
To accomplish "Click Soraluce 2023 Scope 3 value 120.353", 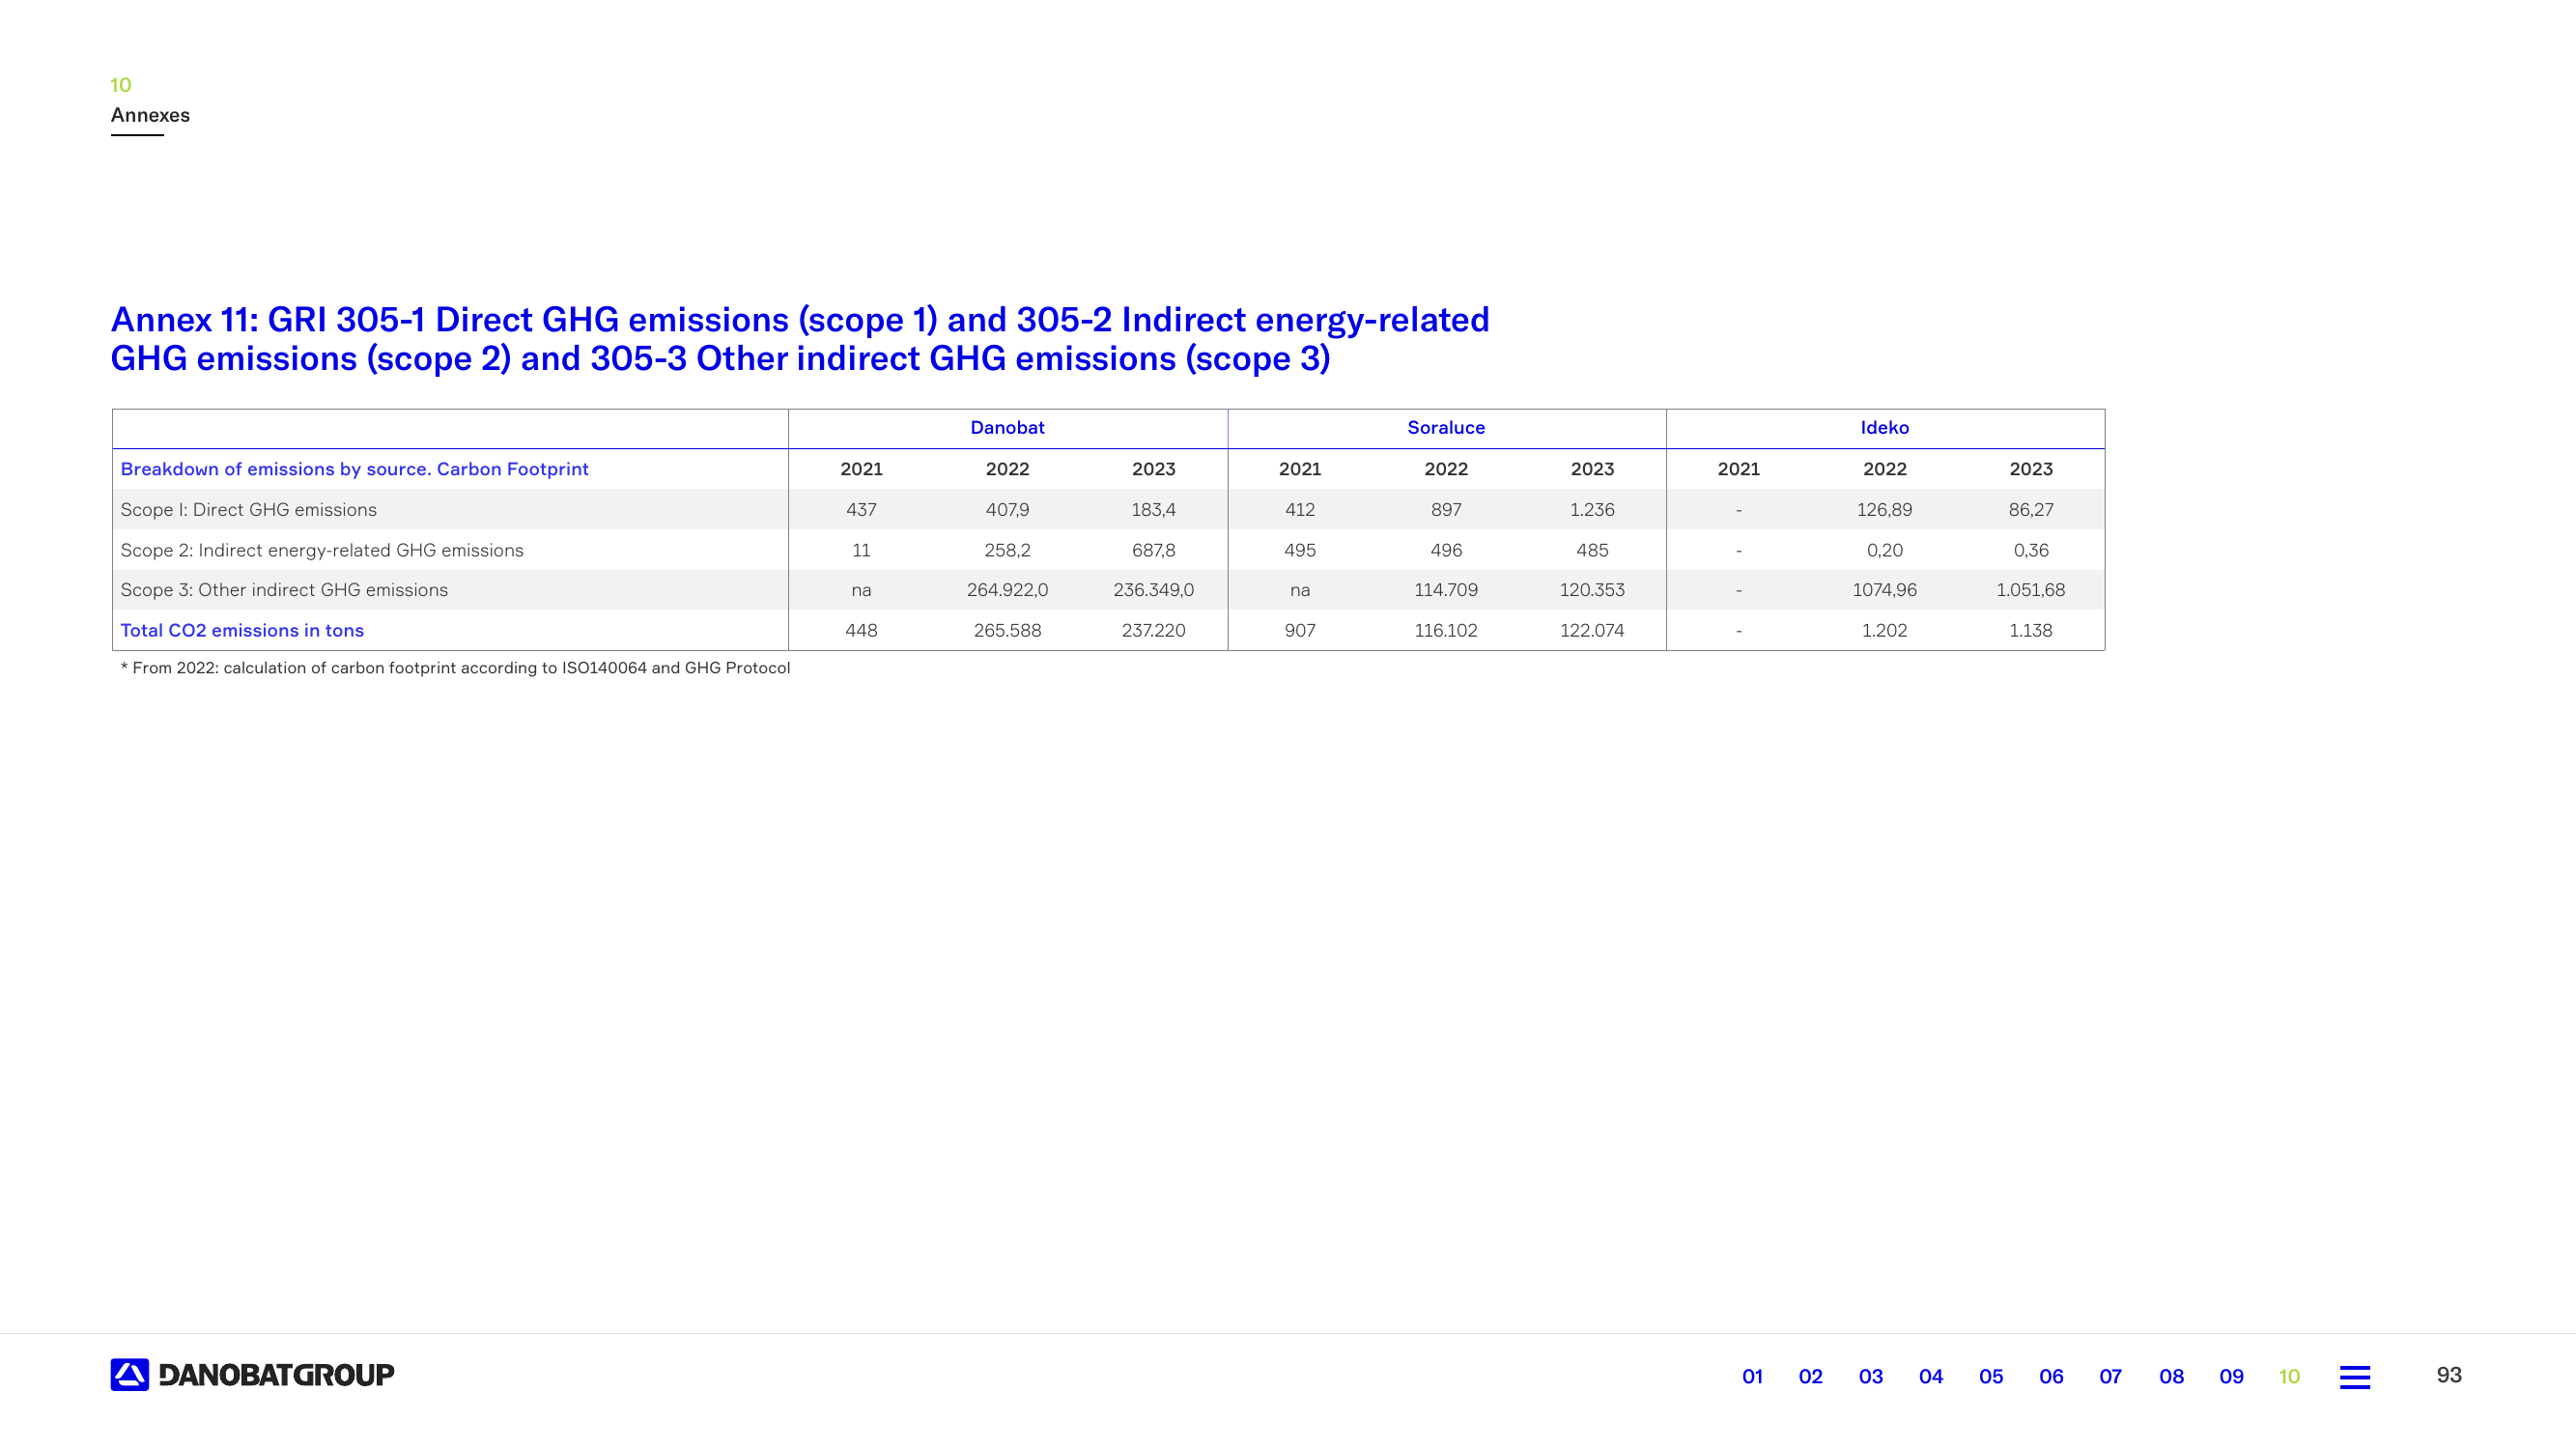I will (1592, 590).
